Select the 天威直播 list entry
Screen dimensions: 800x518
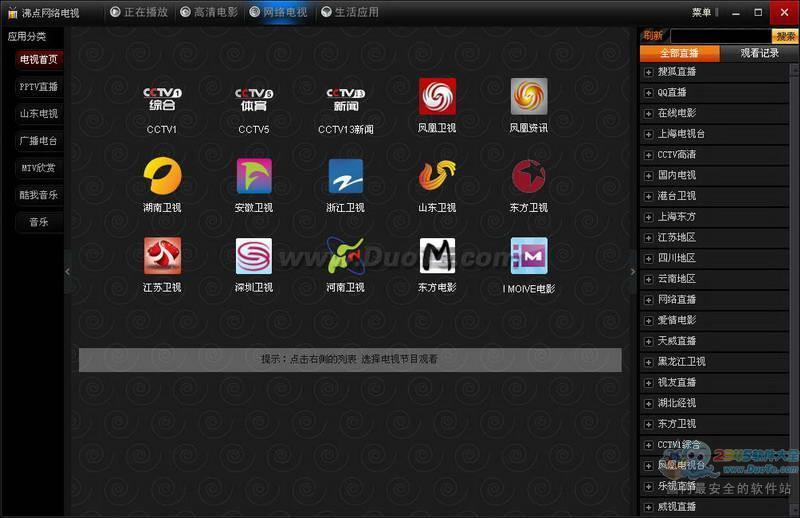coord(714,341)
